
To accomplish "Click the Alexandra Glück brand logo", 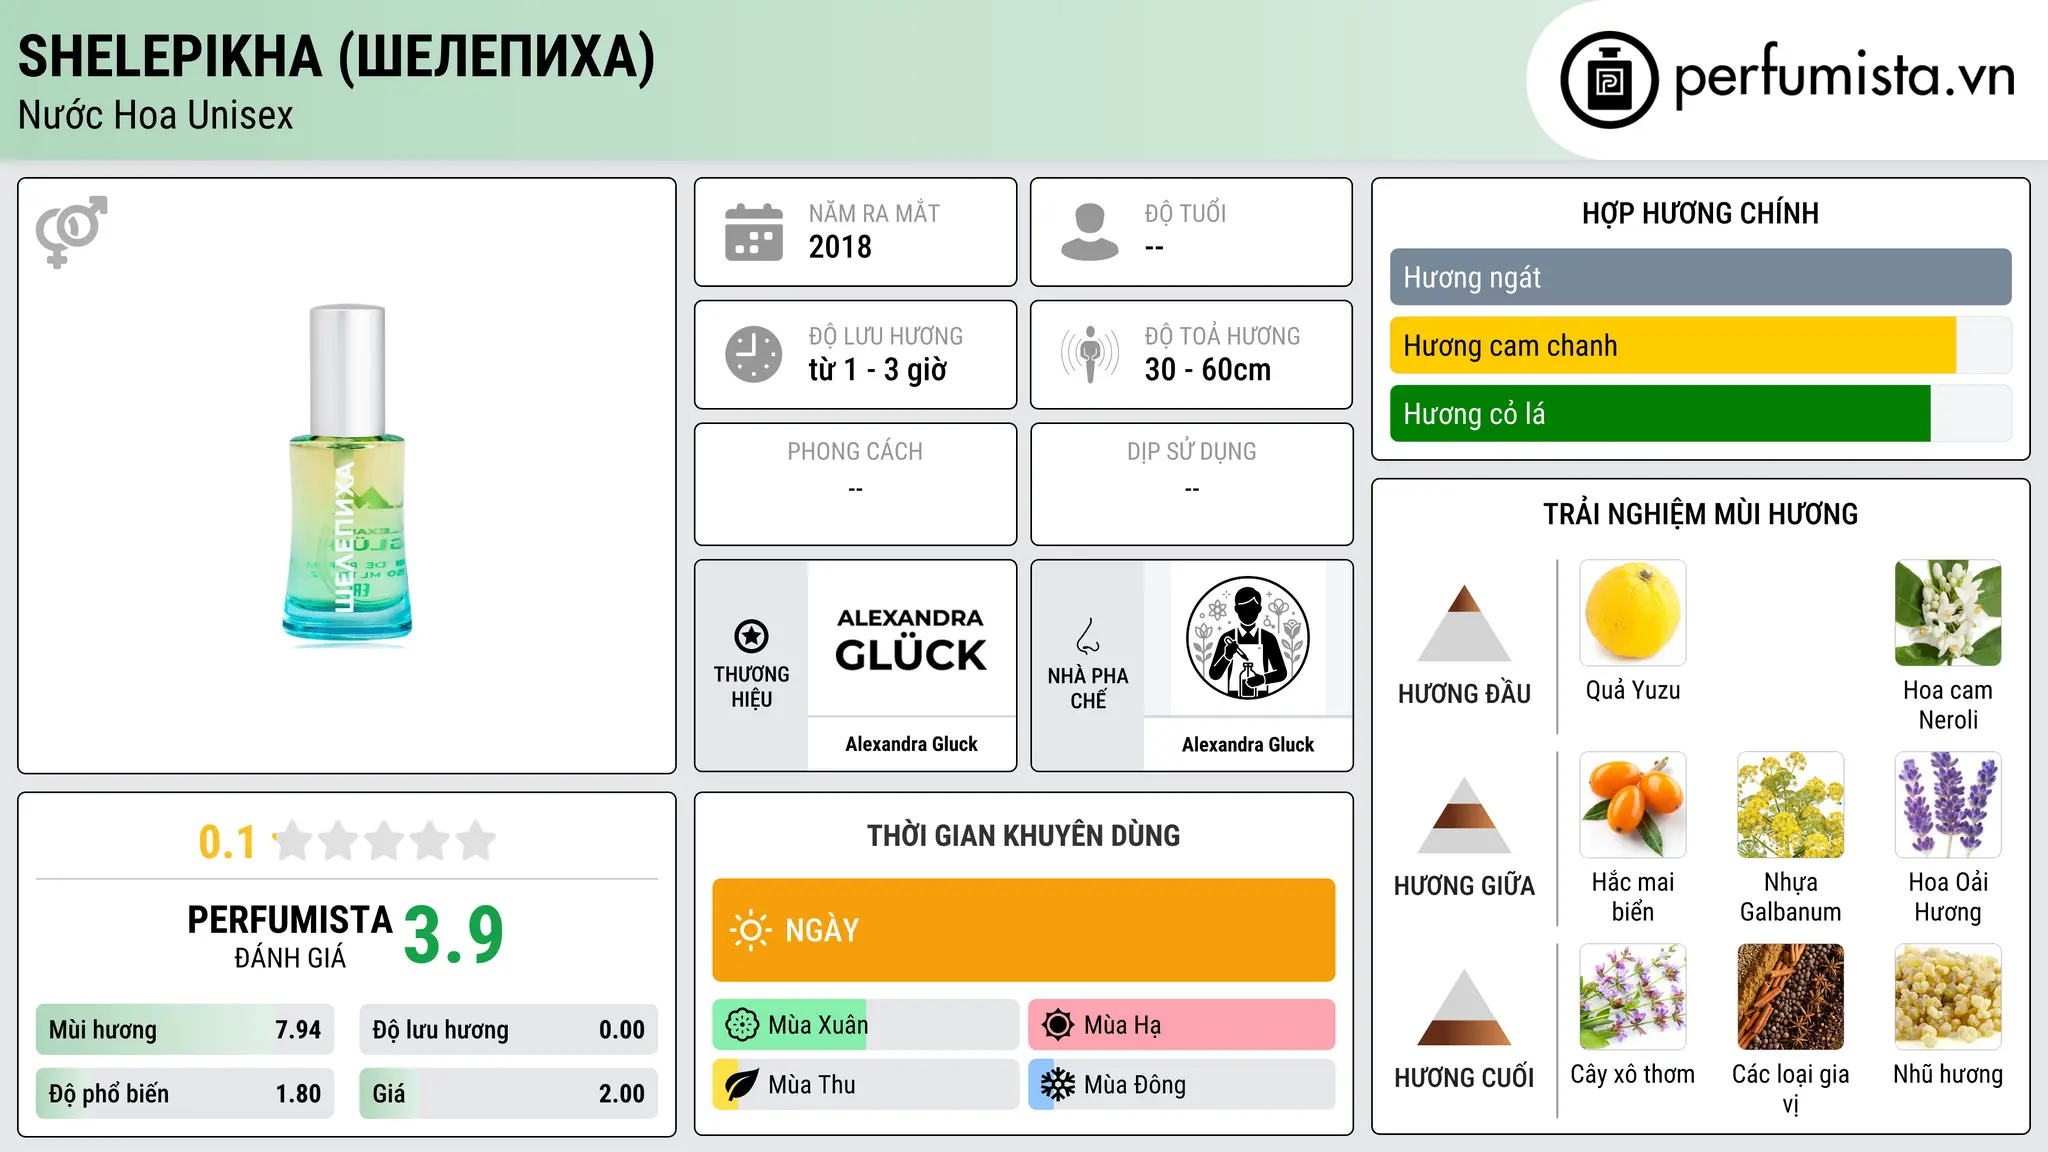I will tap(911, 640).
